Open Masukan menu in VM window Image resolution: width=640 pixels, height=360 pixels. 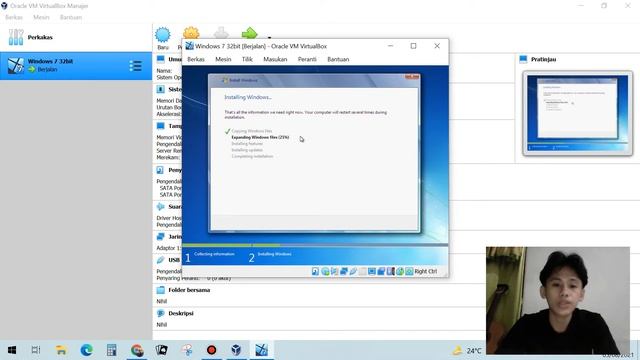(275, 59)
